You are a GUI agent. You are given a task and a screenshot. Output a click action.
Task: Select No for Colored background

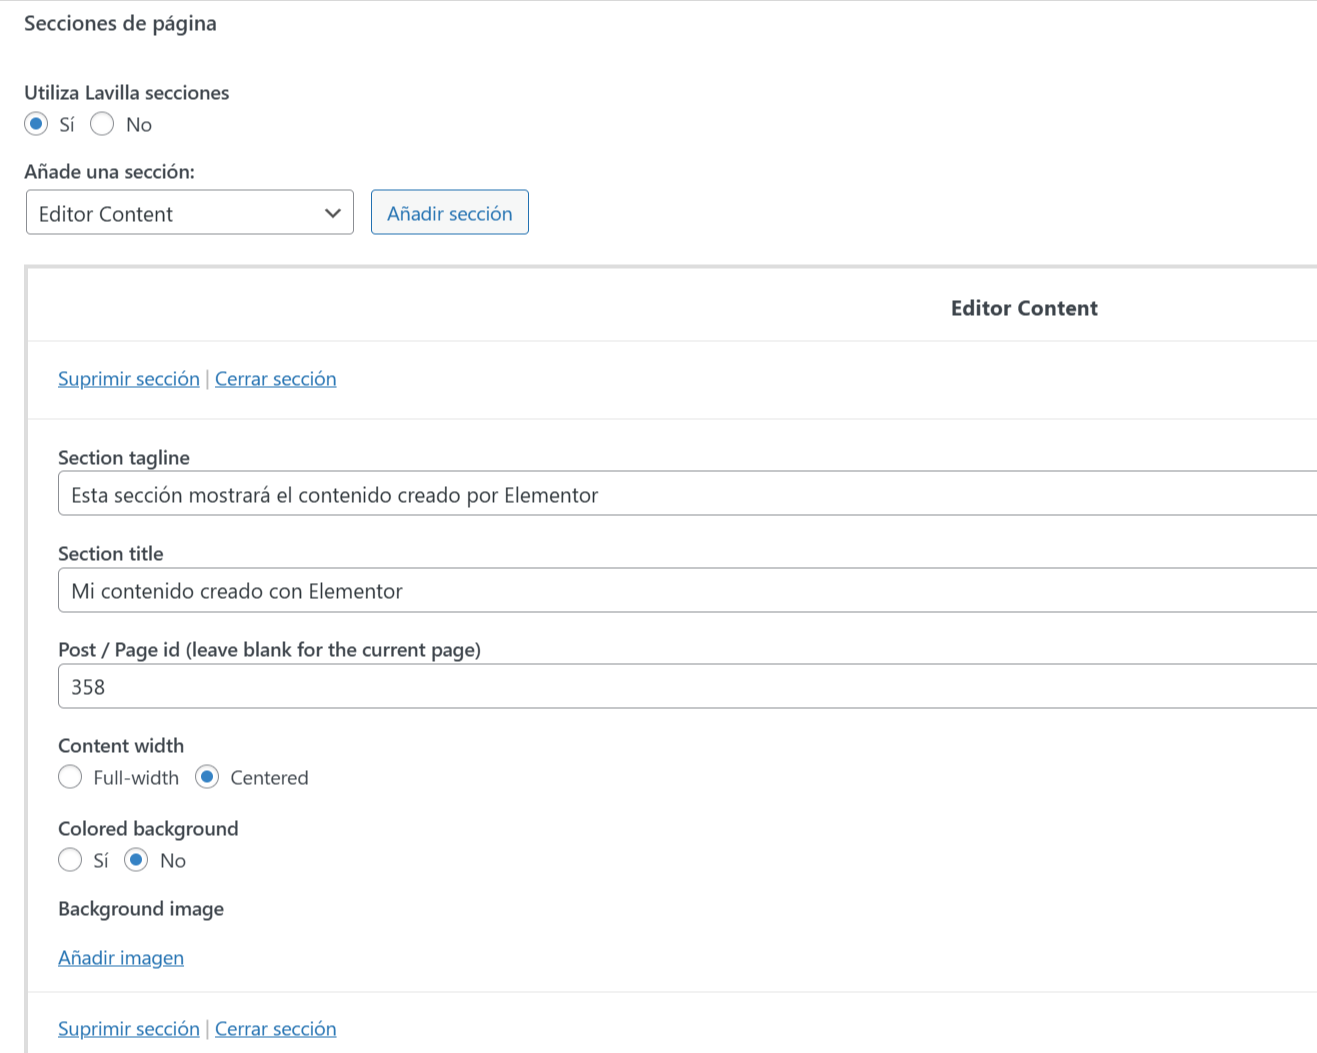point(136,860)
